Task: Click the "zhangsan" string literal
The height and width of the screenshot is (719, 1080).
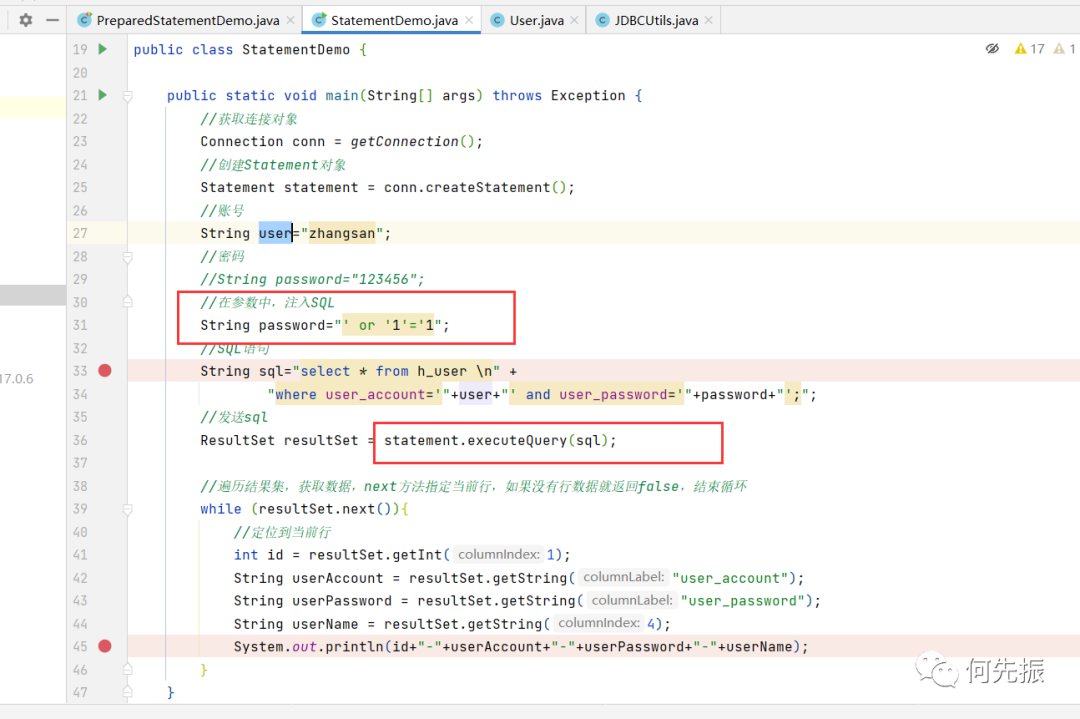Action: 342,233
